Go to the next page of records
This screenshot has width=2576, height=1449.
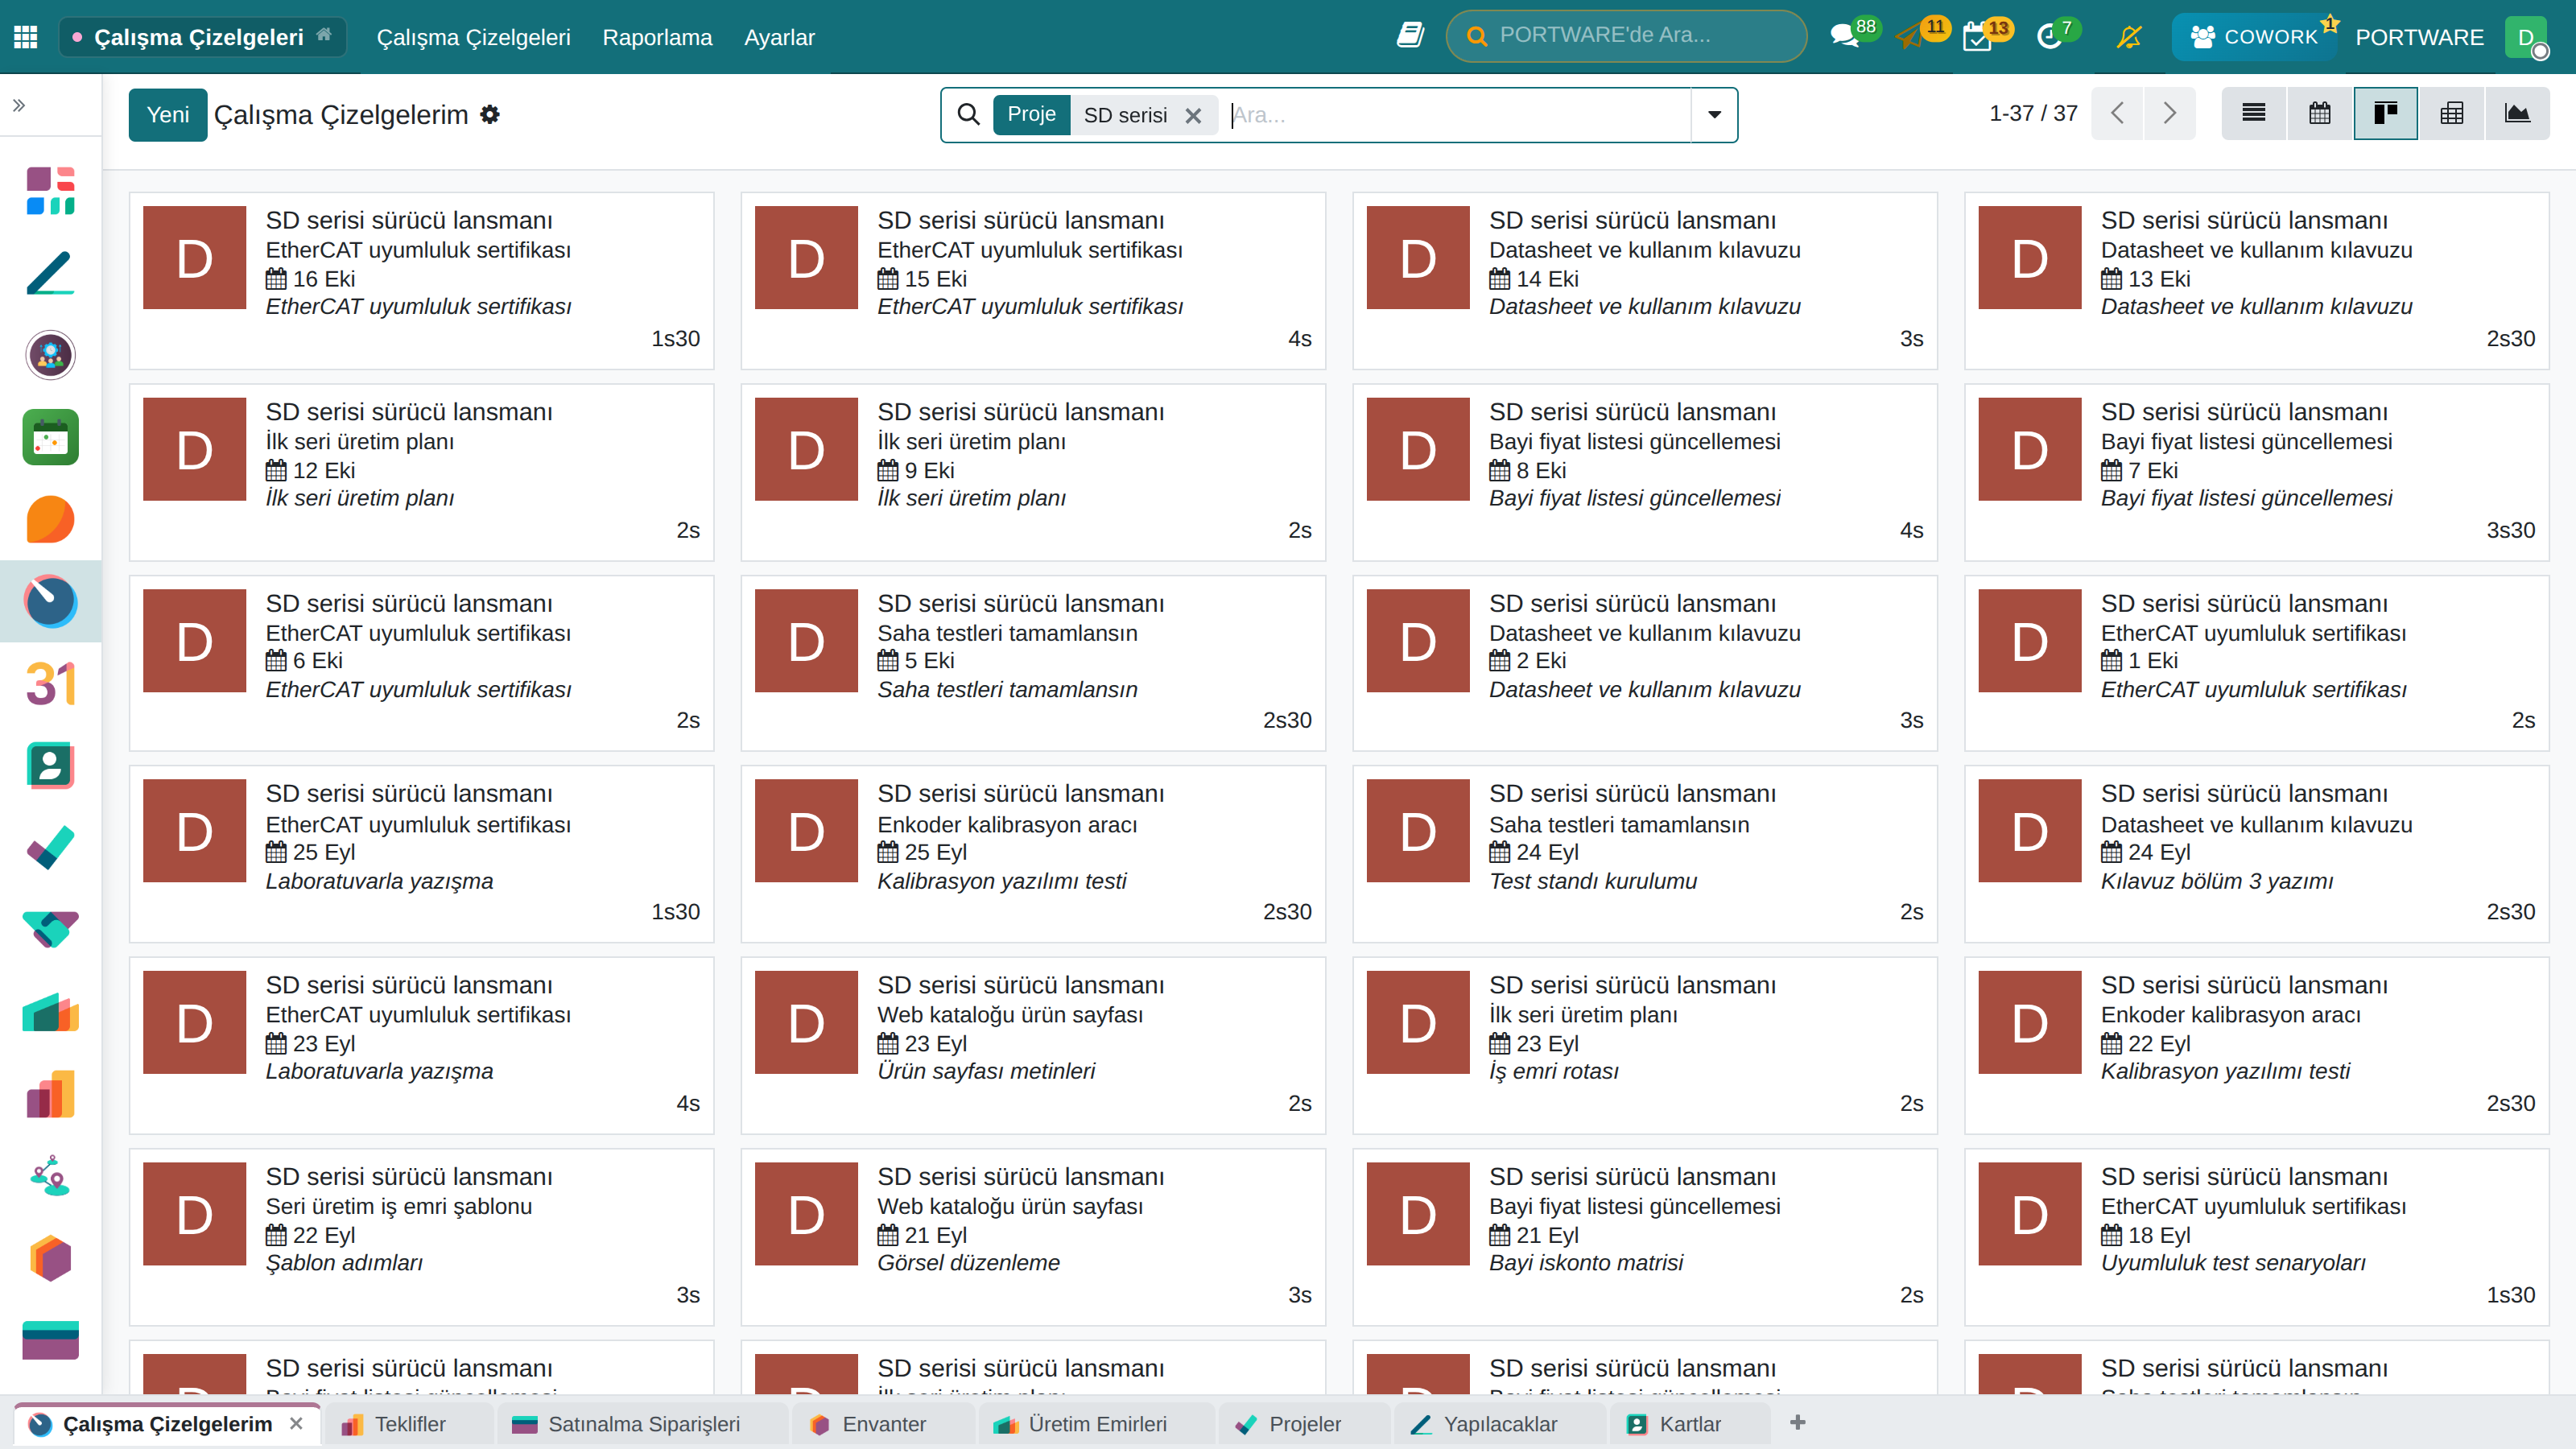2169,113
